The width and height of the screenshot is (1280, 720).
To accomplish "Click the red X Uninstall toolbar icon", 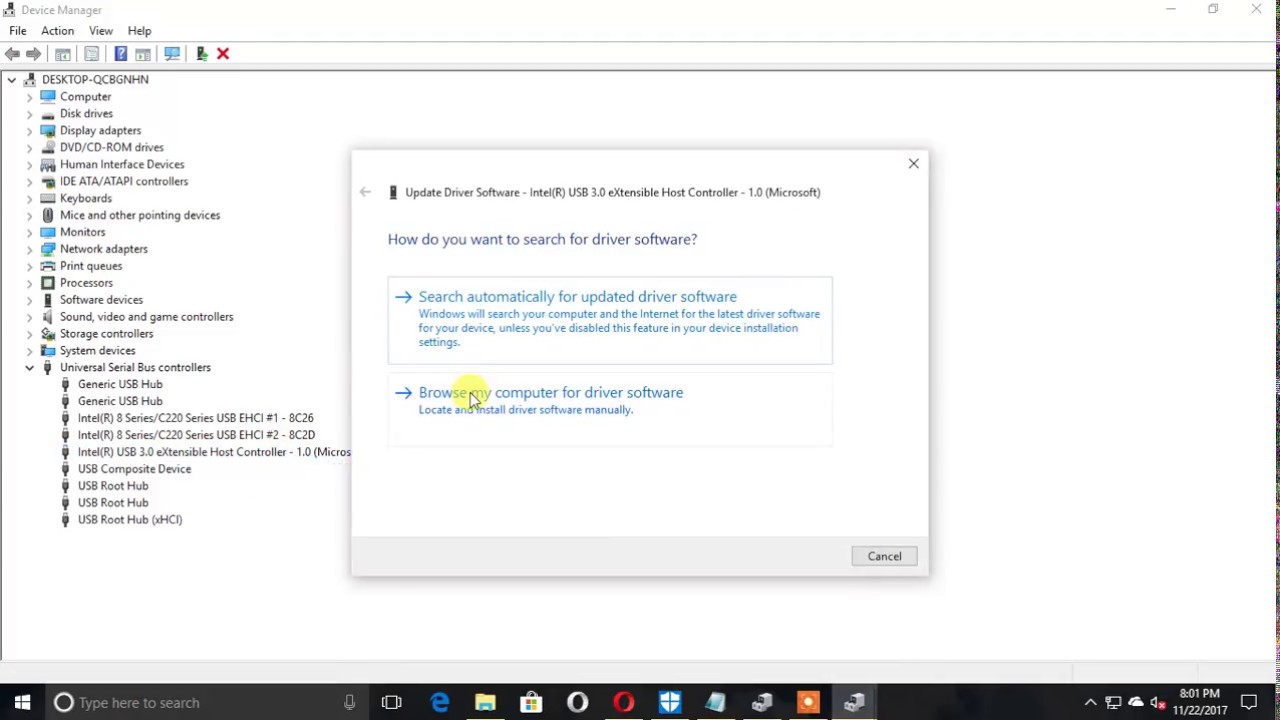I will (223, 54).
